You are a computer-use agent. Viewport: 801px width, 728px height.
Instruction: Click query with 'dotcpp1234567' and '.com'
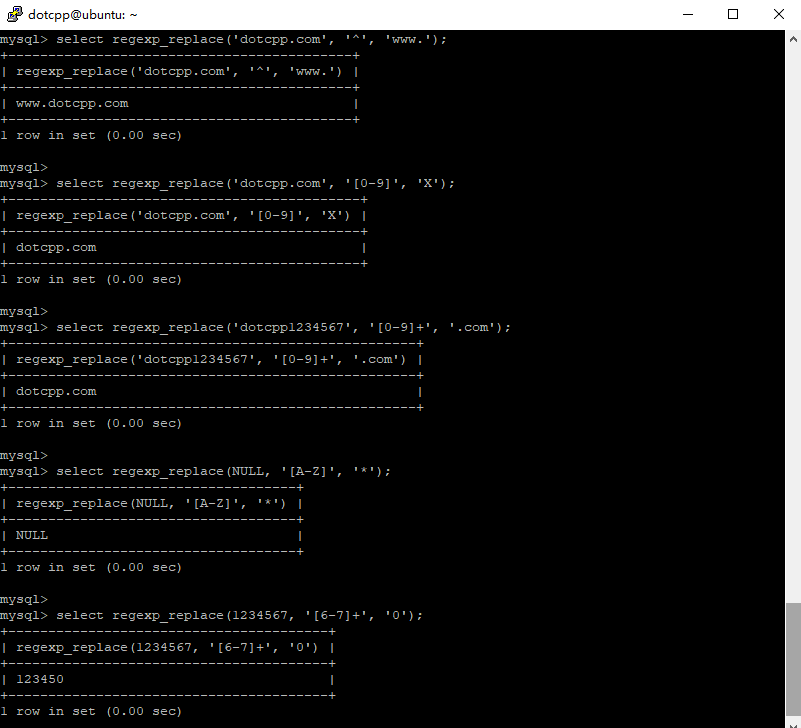click(x=284, y=328)
